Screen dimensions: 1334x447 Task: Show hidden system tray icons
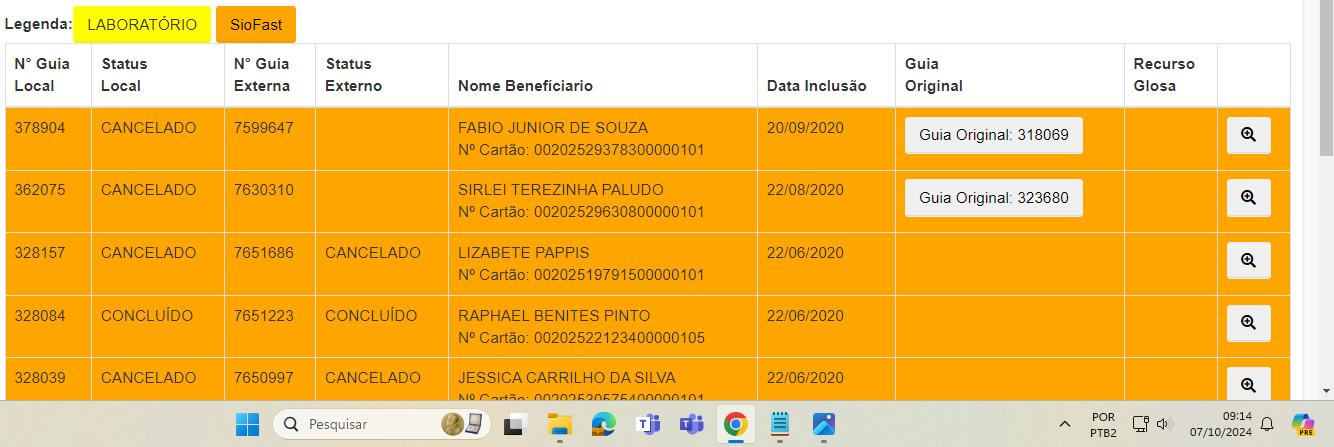click(x=1064, y=424)
